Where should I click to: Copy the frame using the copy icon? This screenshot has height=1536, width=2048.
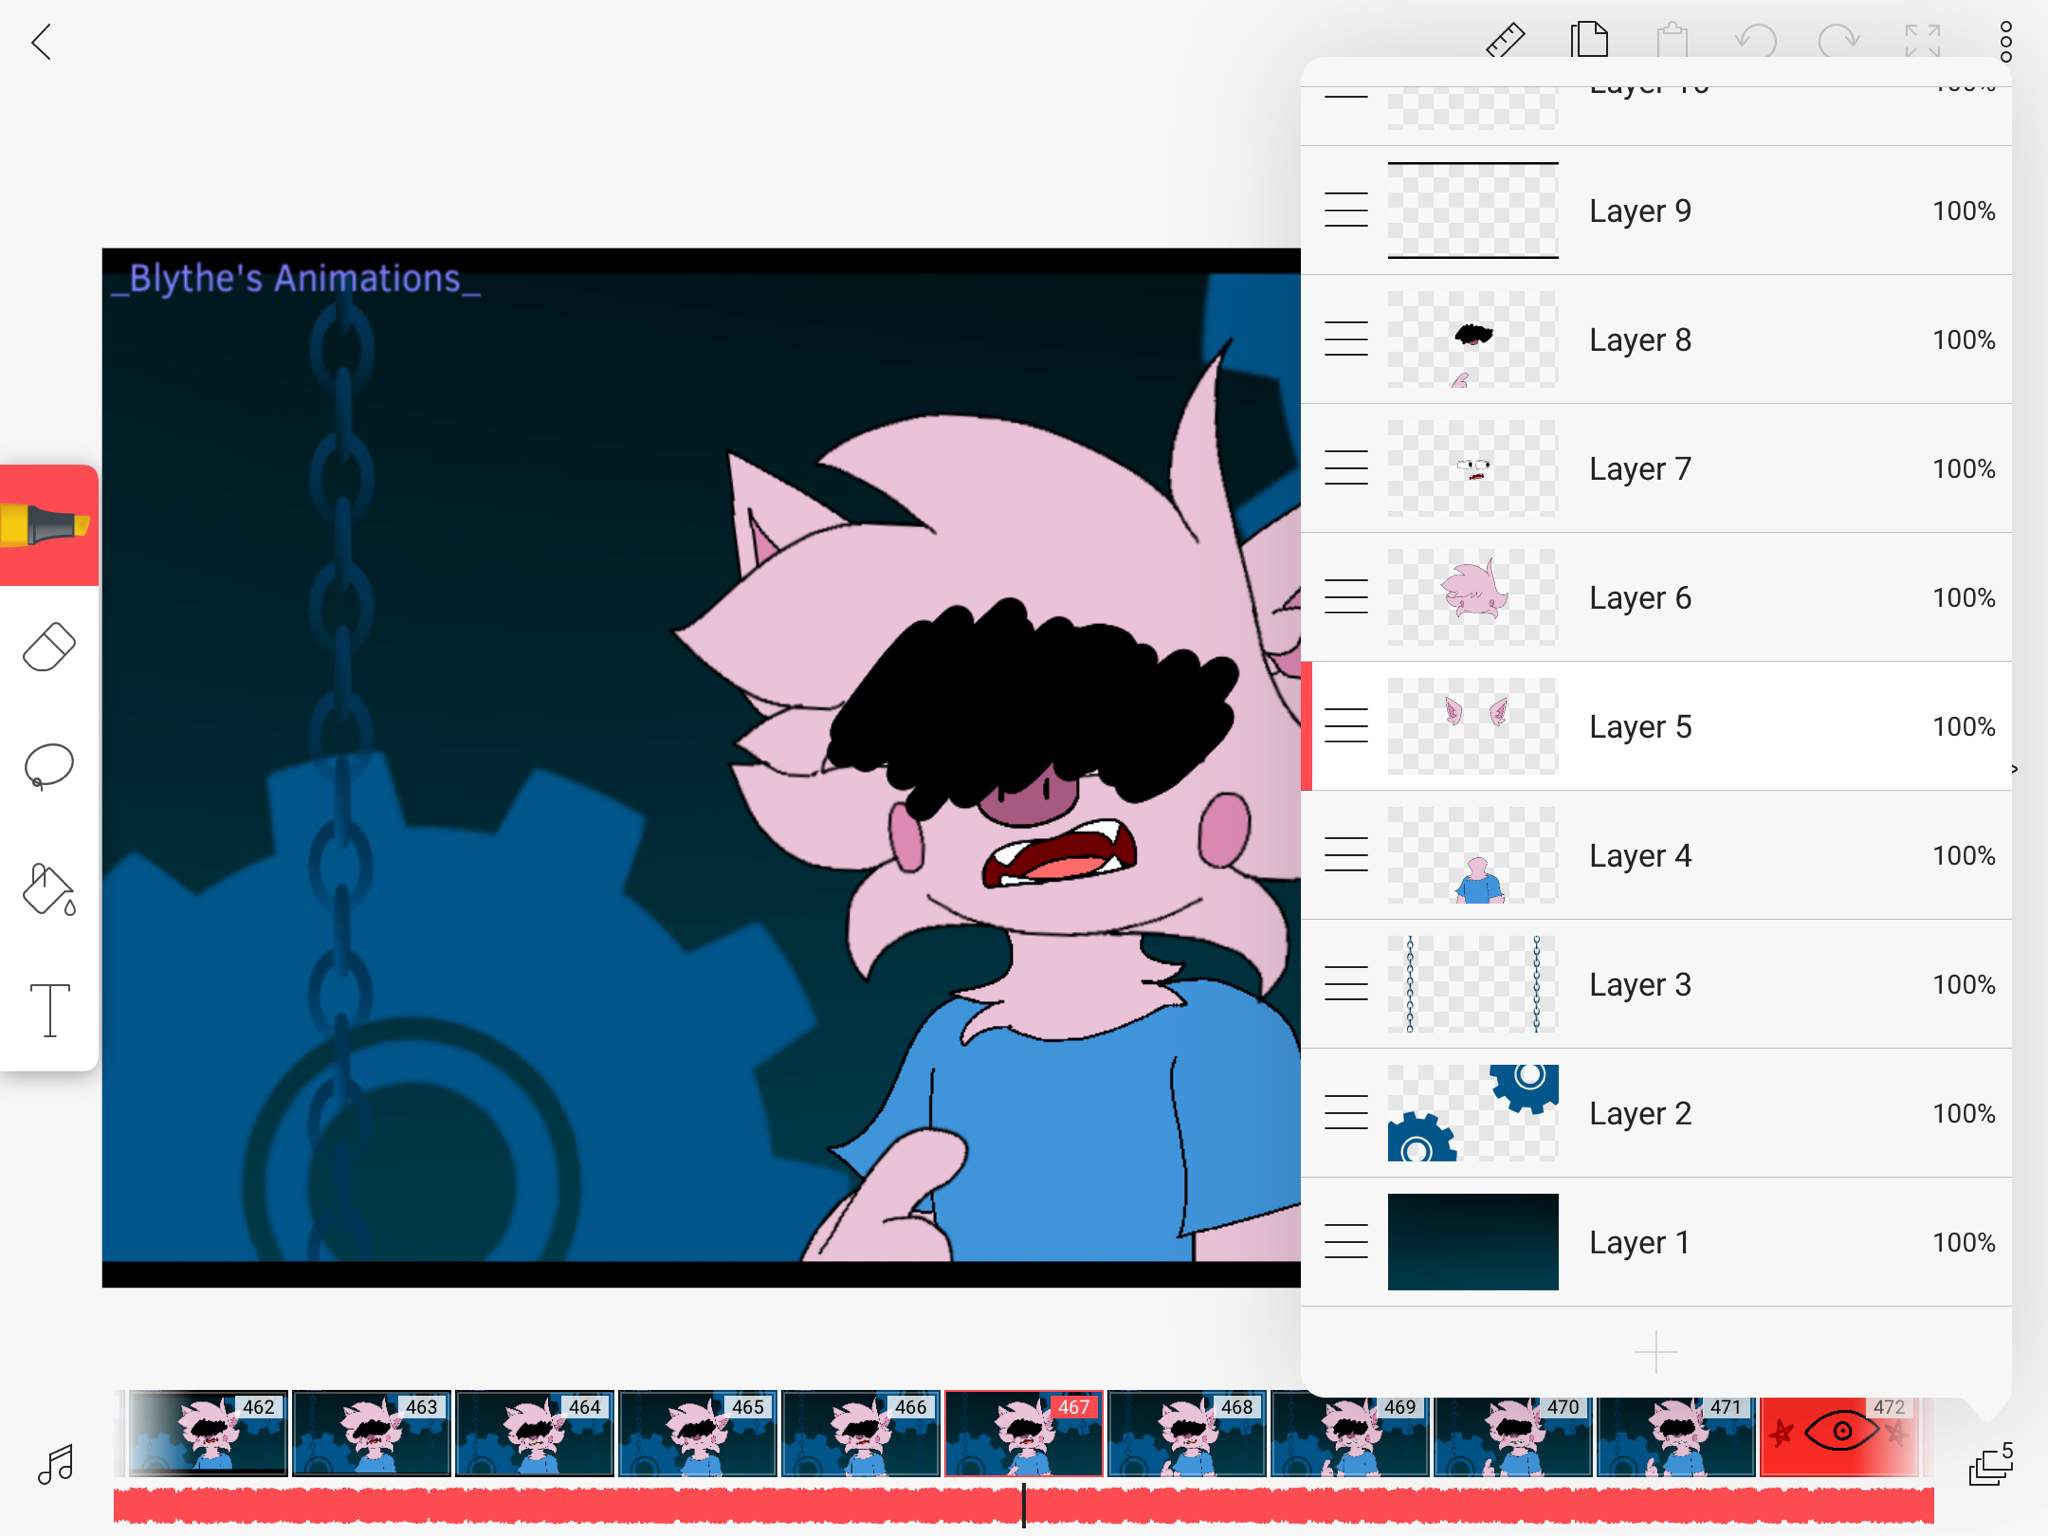pyautogui.click(x=1589, y=40)
